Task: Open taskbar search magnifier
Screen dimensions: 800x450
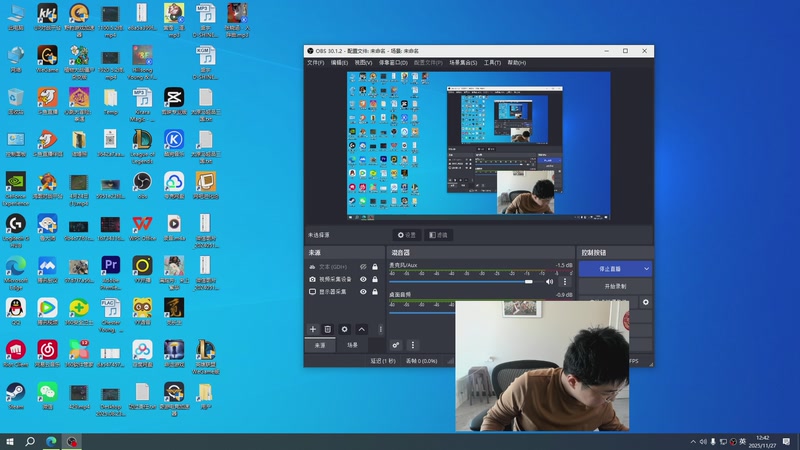Action: [30, 441]
